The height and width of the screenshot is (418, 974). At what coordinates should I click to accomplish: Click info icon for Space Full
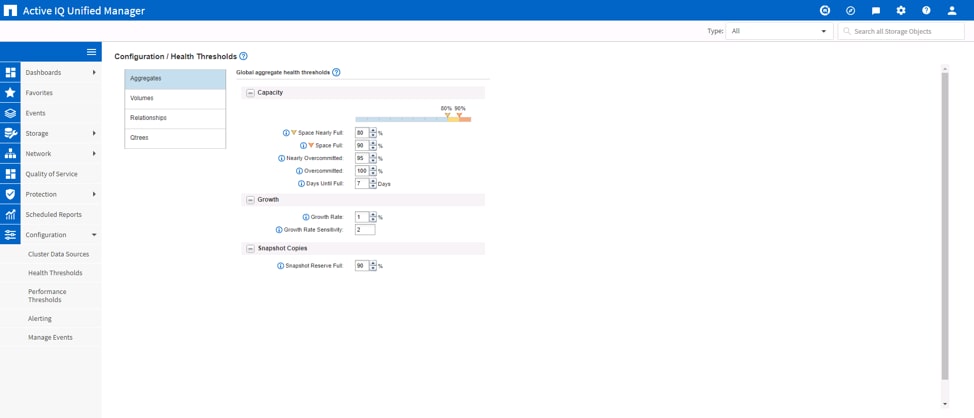coord(304,145)
